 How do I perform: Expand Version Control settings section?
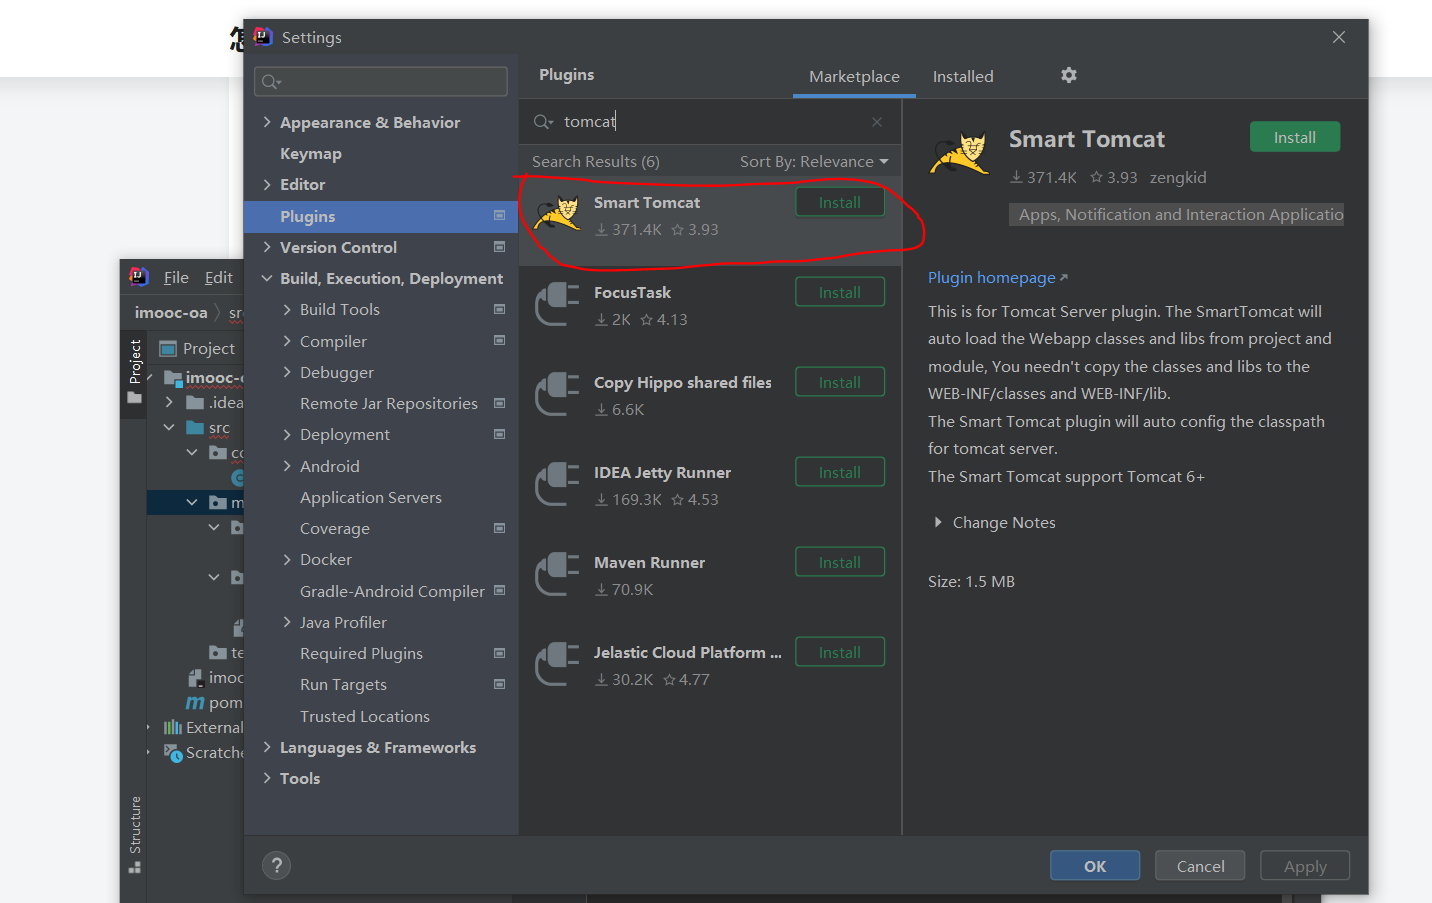267,247
